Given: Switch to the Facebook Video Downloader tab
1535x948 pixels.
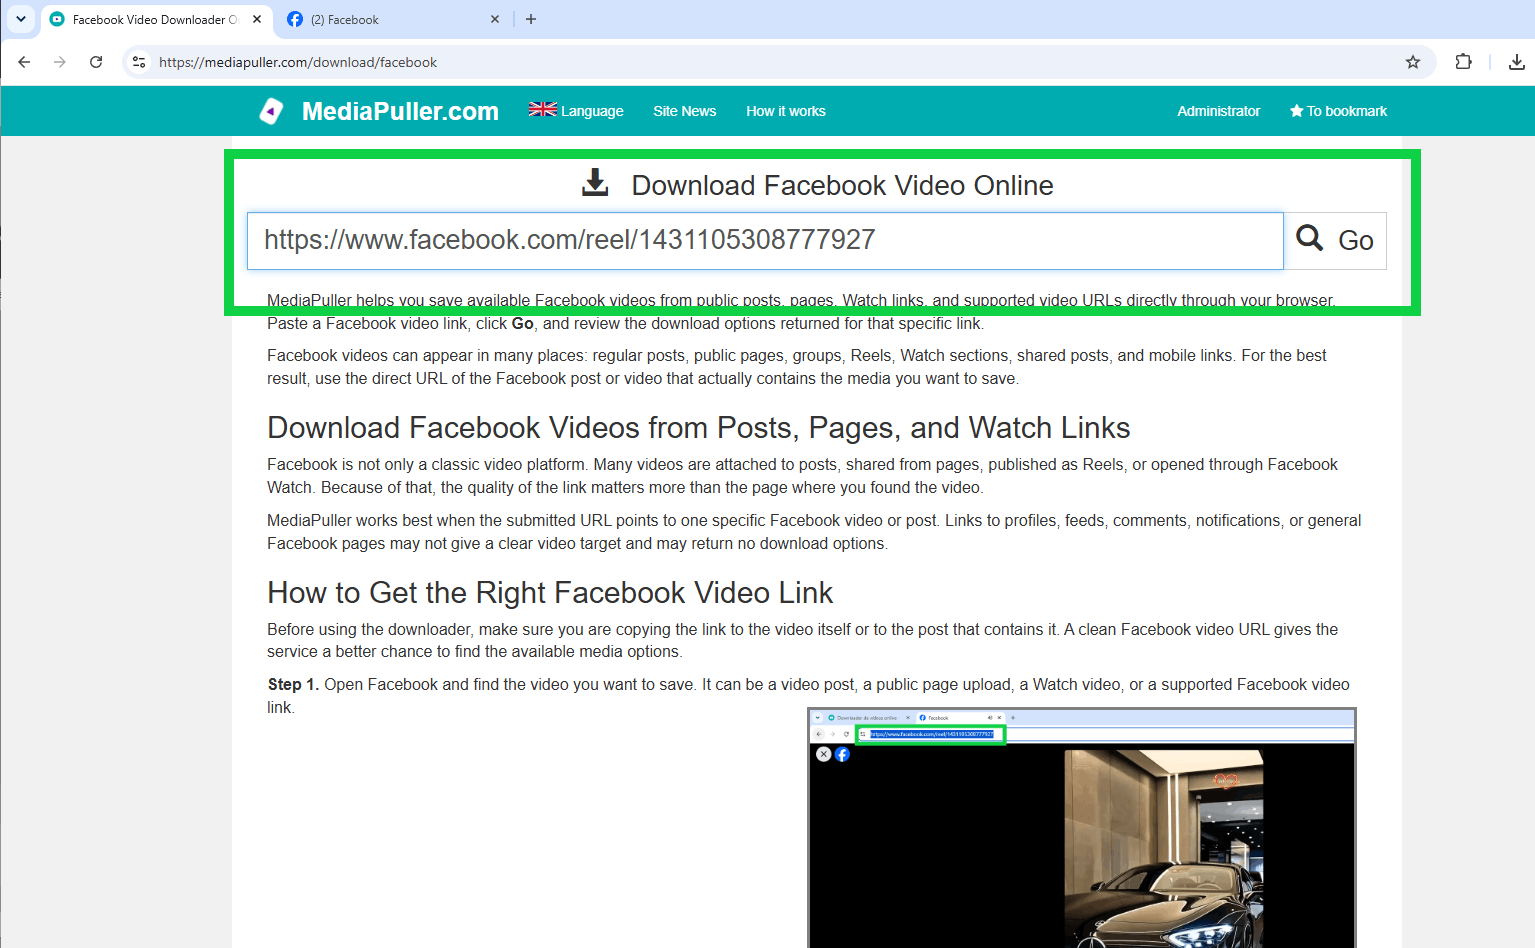Looking at the screenshot, I should (x=156, y=19).
